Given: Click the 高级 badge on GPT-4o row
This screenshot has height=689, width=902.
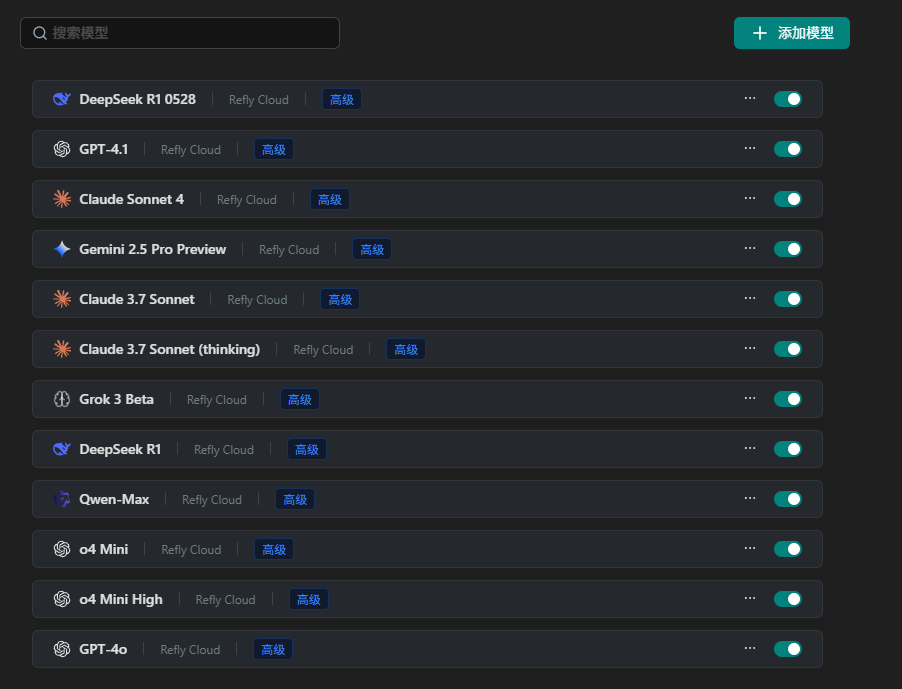Looking at the screenshot, I should tap(273, 649).
